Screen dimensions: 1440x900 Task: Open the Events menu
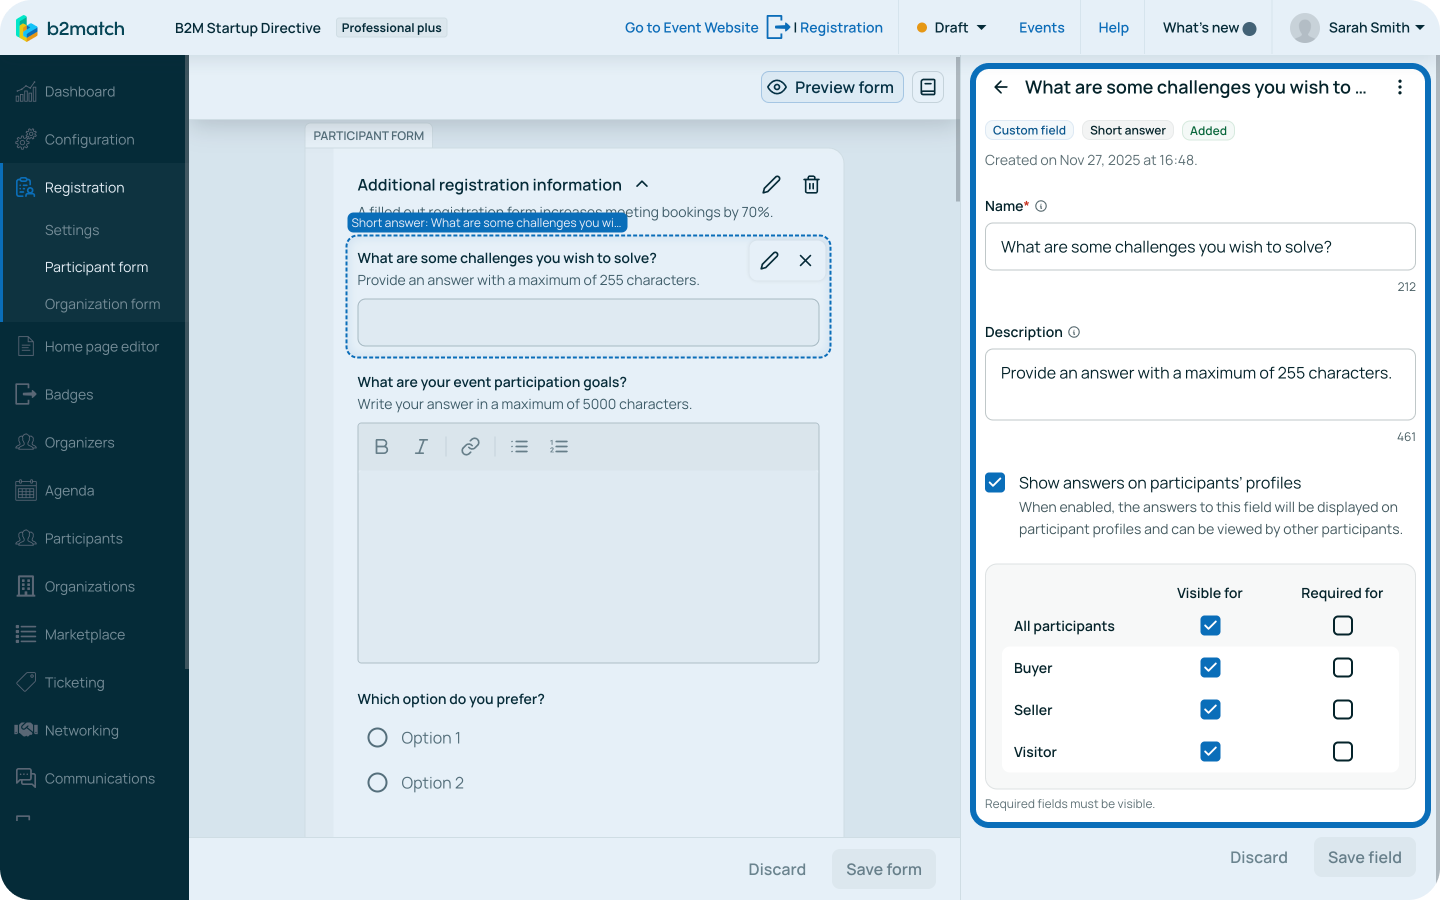pos(1041,28)
